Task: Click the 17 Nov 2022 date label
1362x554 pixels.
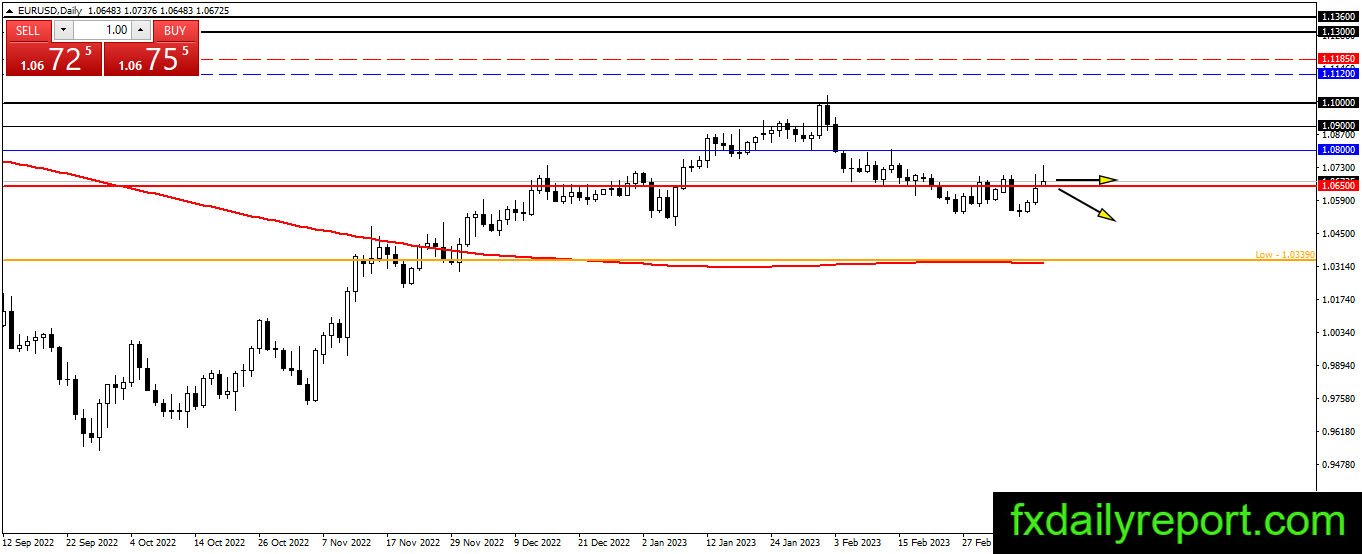Action: 413,543
